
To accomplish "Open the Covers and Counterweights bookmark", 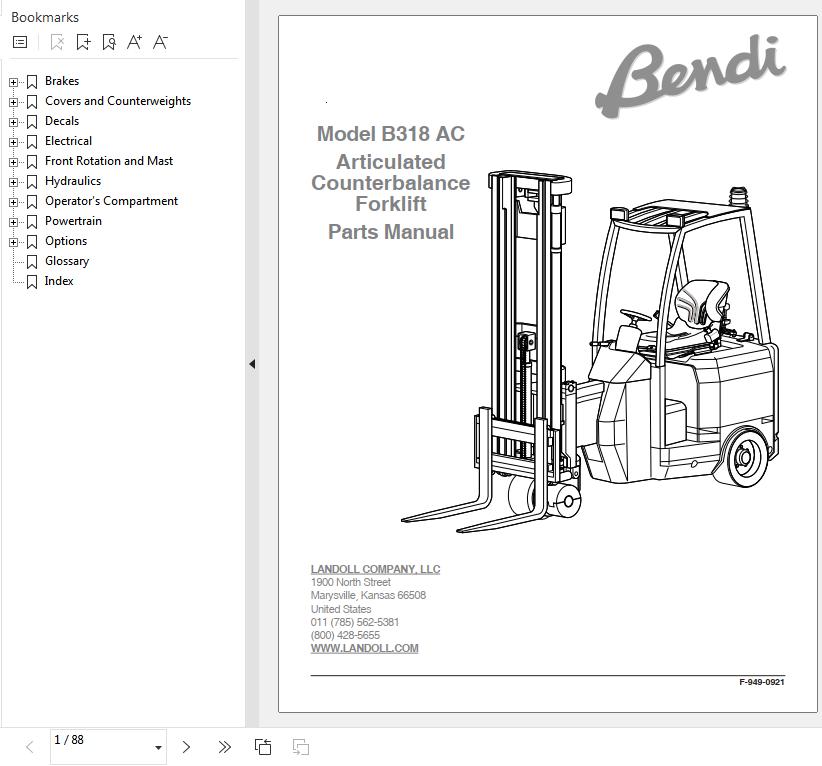I will click(118, 101).
